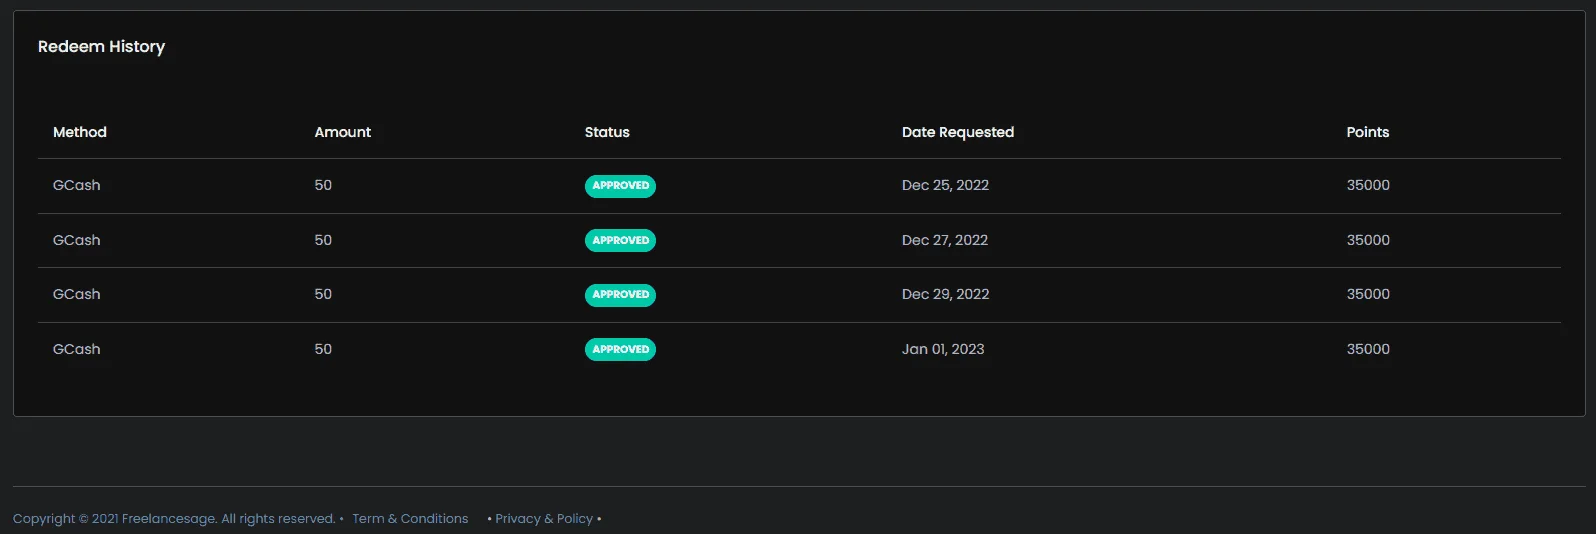Screen dimensions: 1596x534
Task: Click the Amount column header
Action: tap(343, 132)
